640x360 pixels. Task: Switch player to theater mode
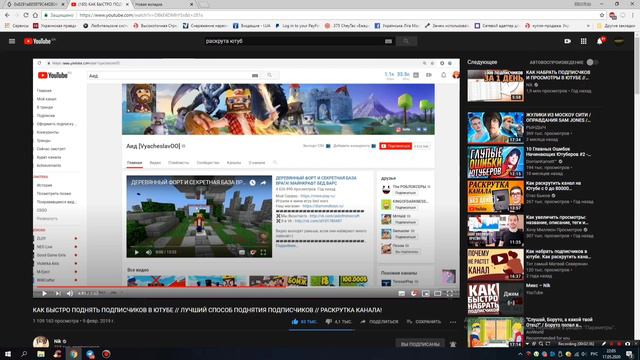coord(438,293)
